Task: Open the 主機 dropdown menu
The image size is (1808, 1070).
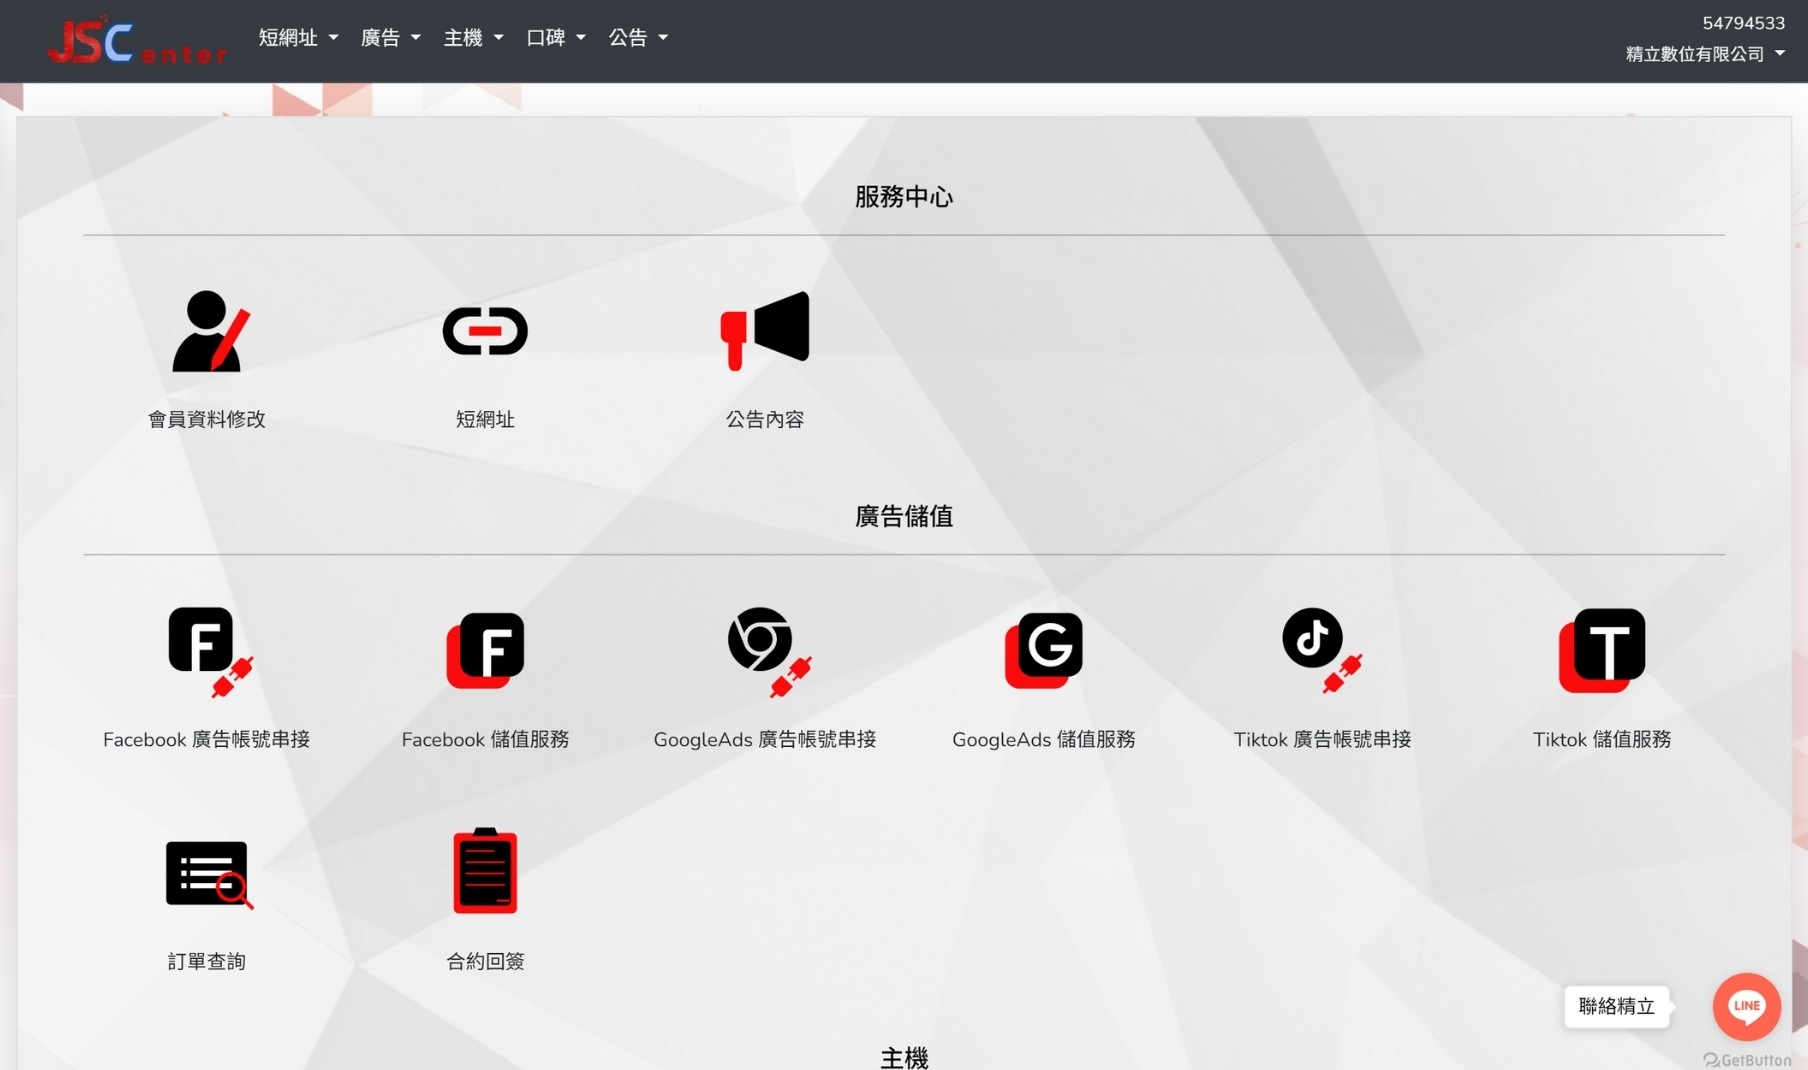Action: pos(473,38)
